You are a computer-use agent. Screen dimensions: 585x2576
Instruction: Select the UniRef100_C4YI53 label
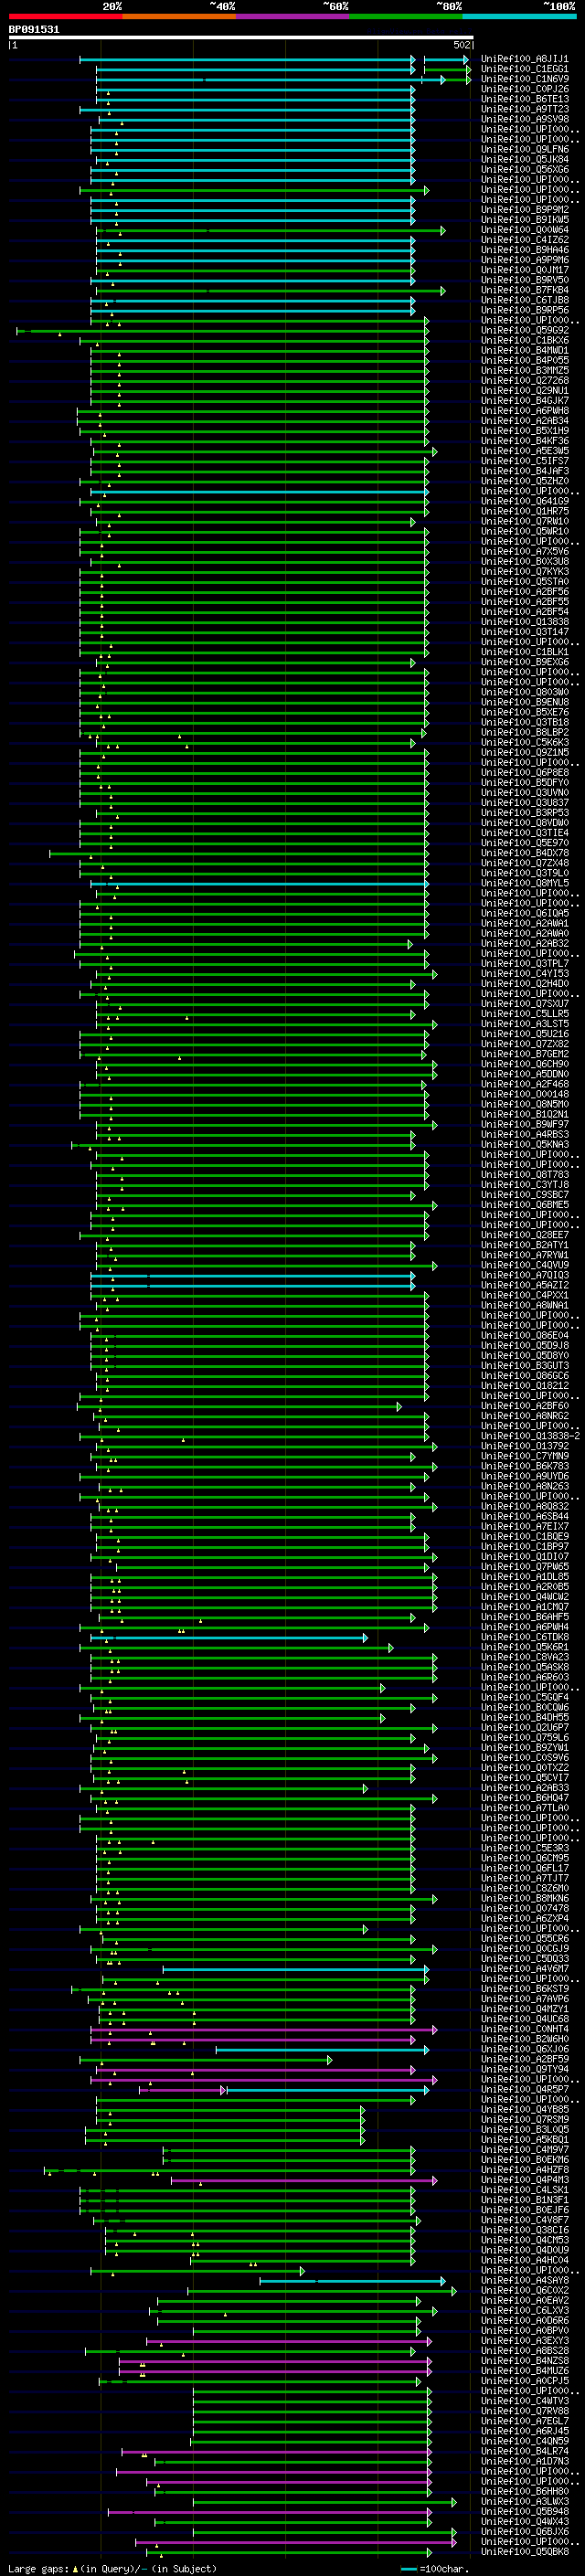524,974
